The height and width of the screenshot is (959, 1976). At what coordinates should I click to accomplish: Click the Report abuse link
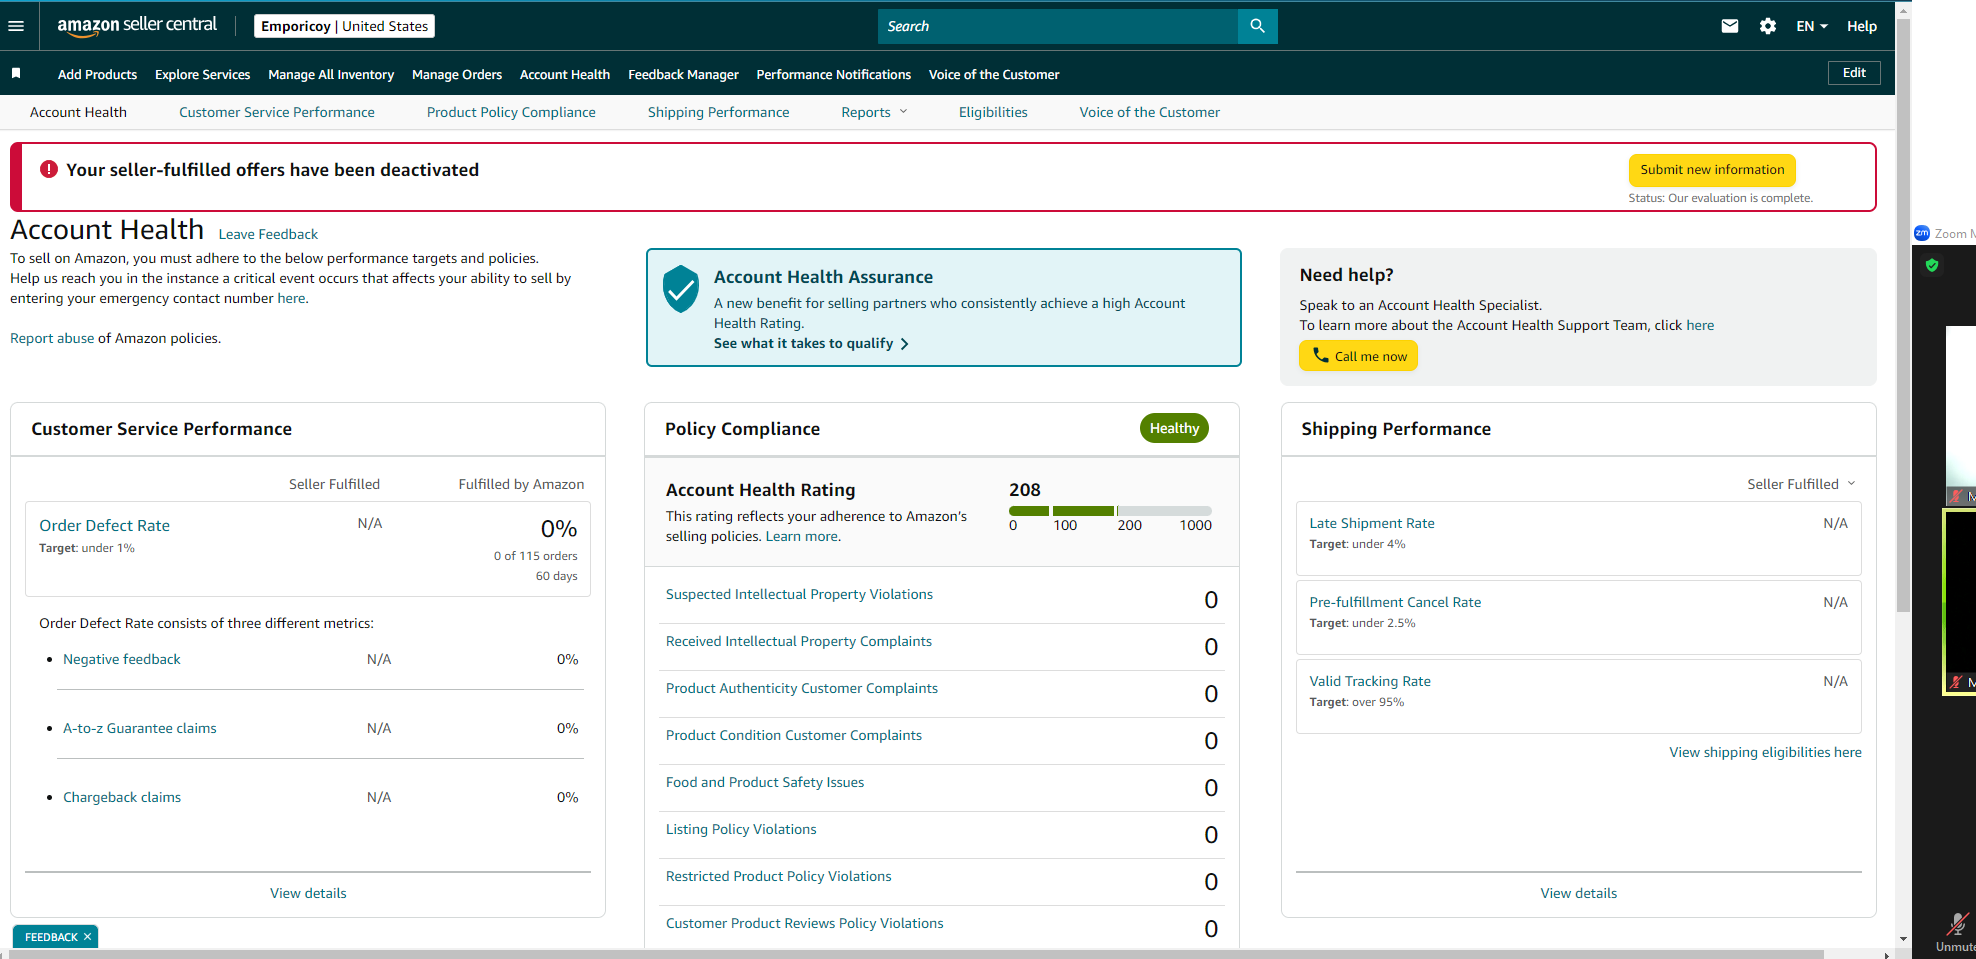pyautogui.click(x=52, y=338)
